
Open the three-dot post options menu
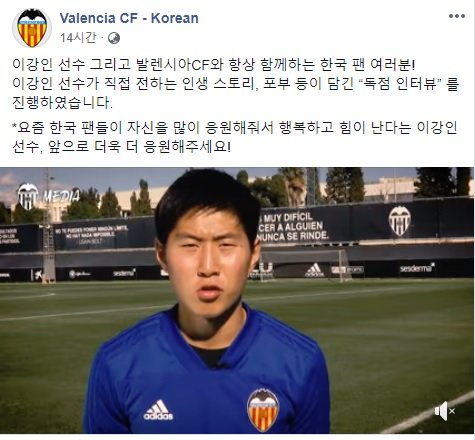click(x=457, y=16)
